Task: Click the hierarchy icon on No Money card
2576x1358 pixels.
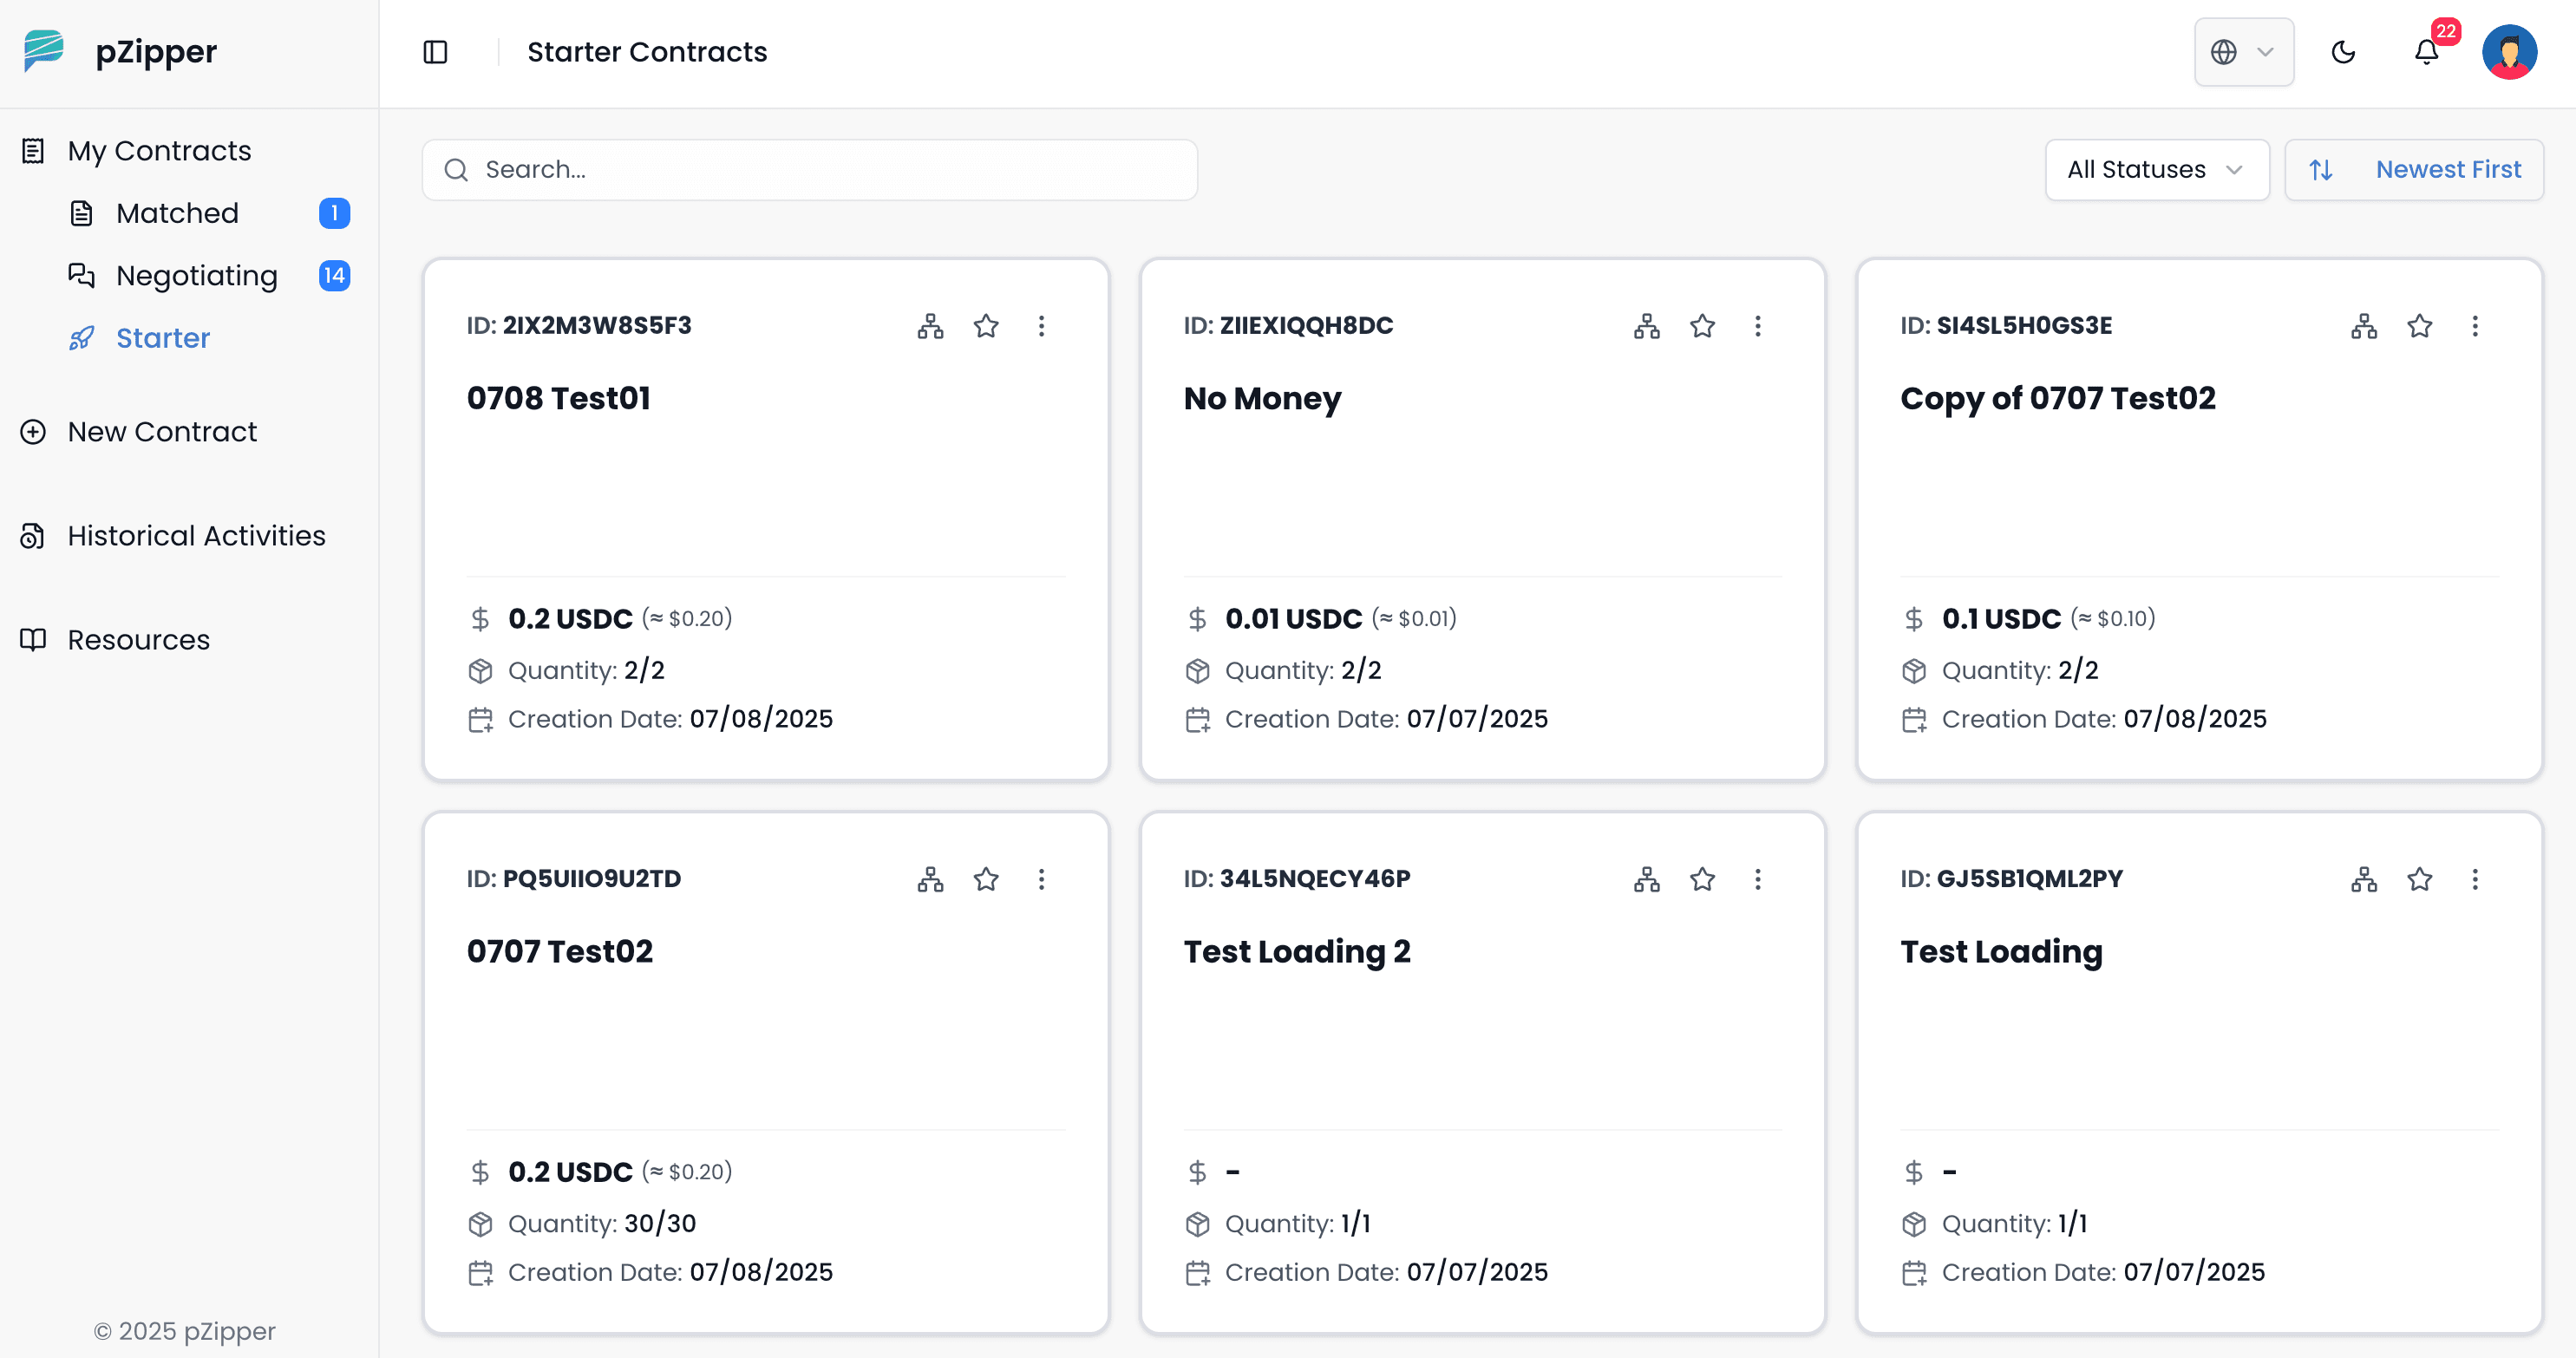Action: (1646, 326)
